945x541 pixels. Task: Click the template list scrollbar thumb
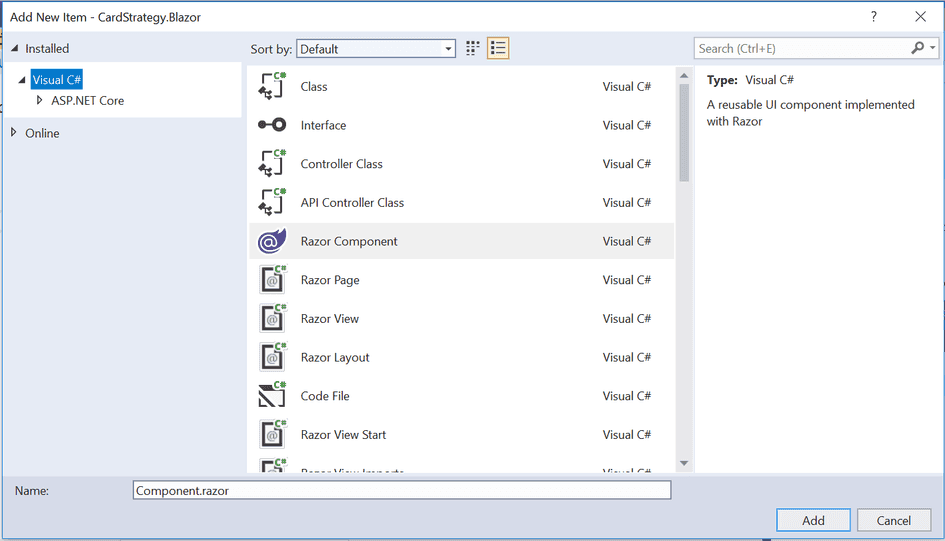[x=684, y=133]
